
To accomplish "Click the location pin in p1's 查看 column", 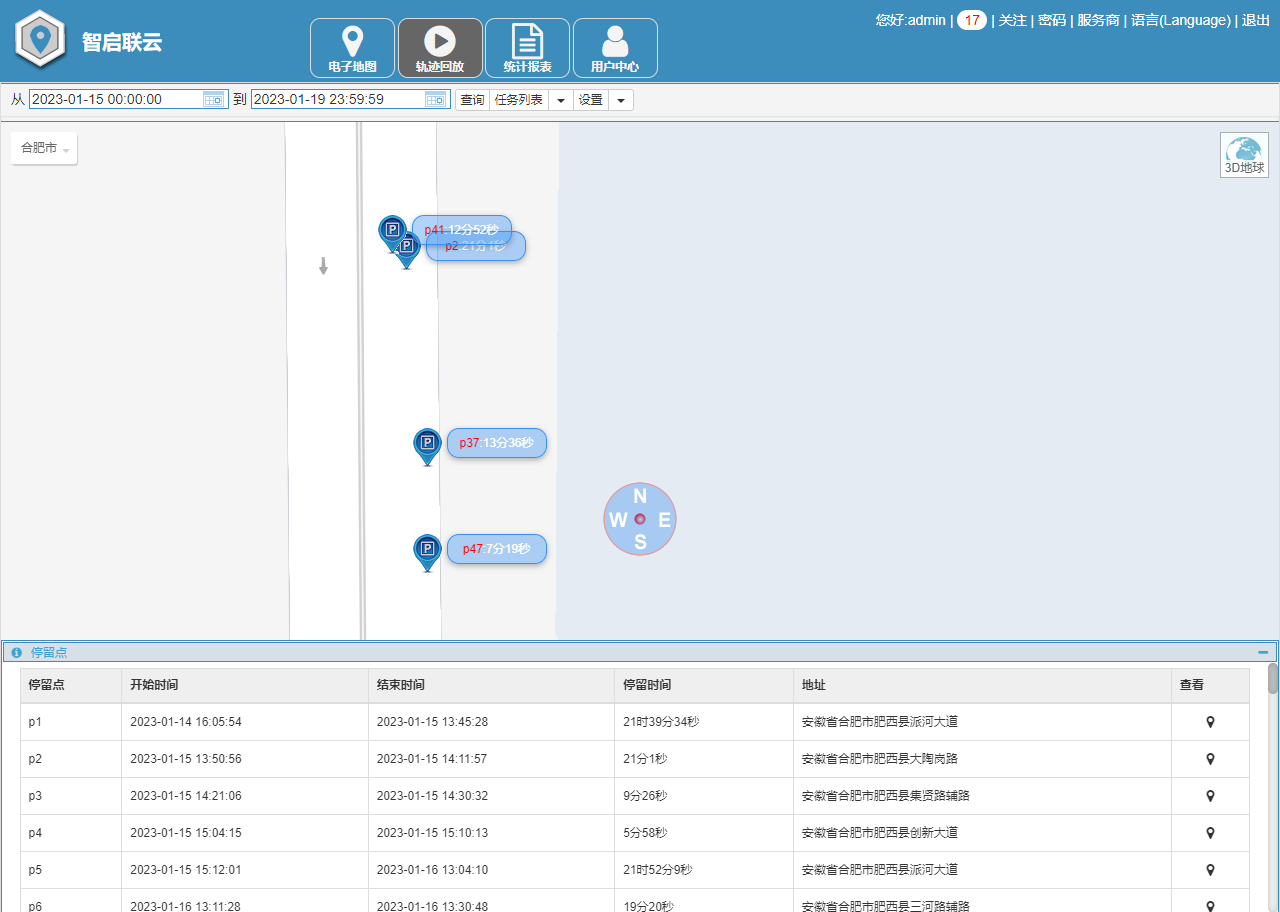I will point(1210,721).
